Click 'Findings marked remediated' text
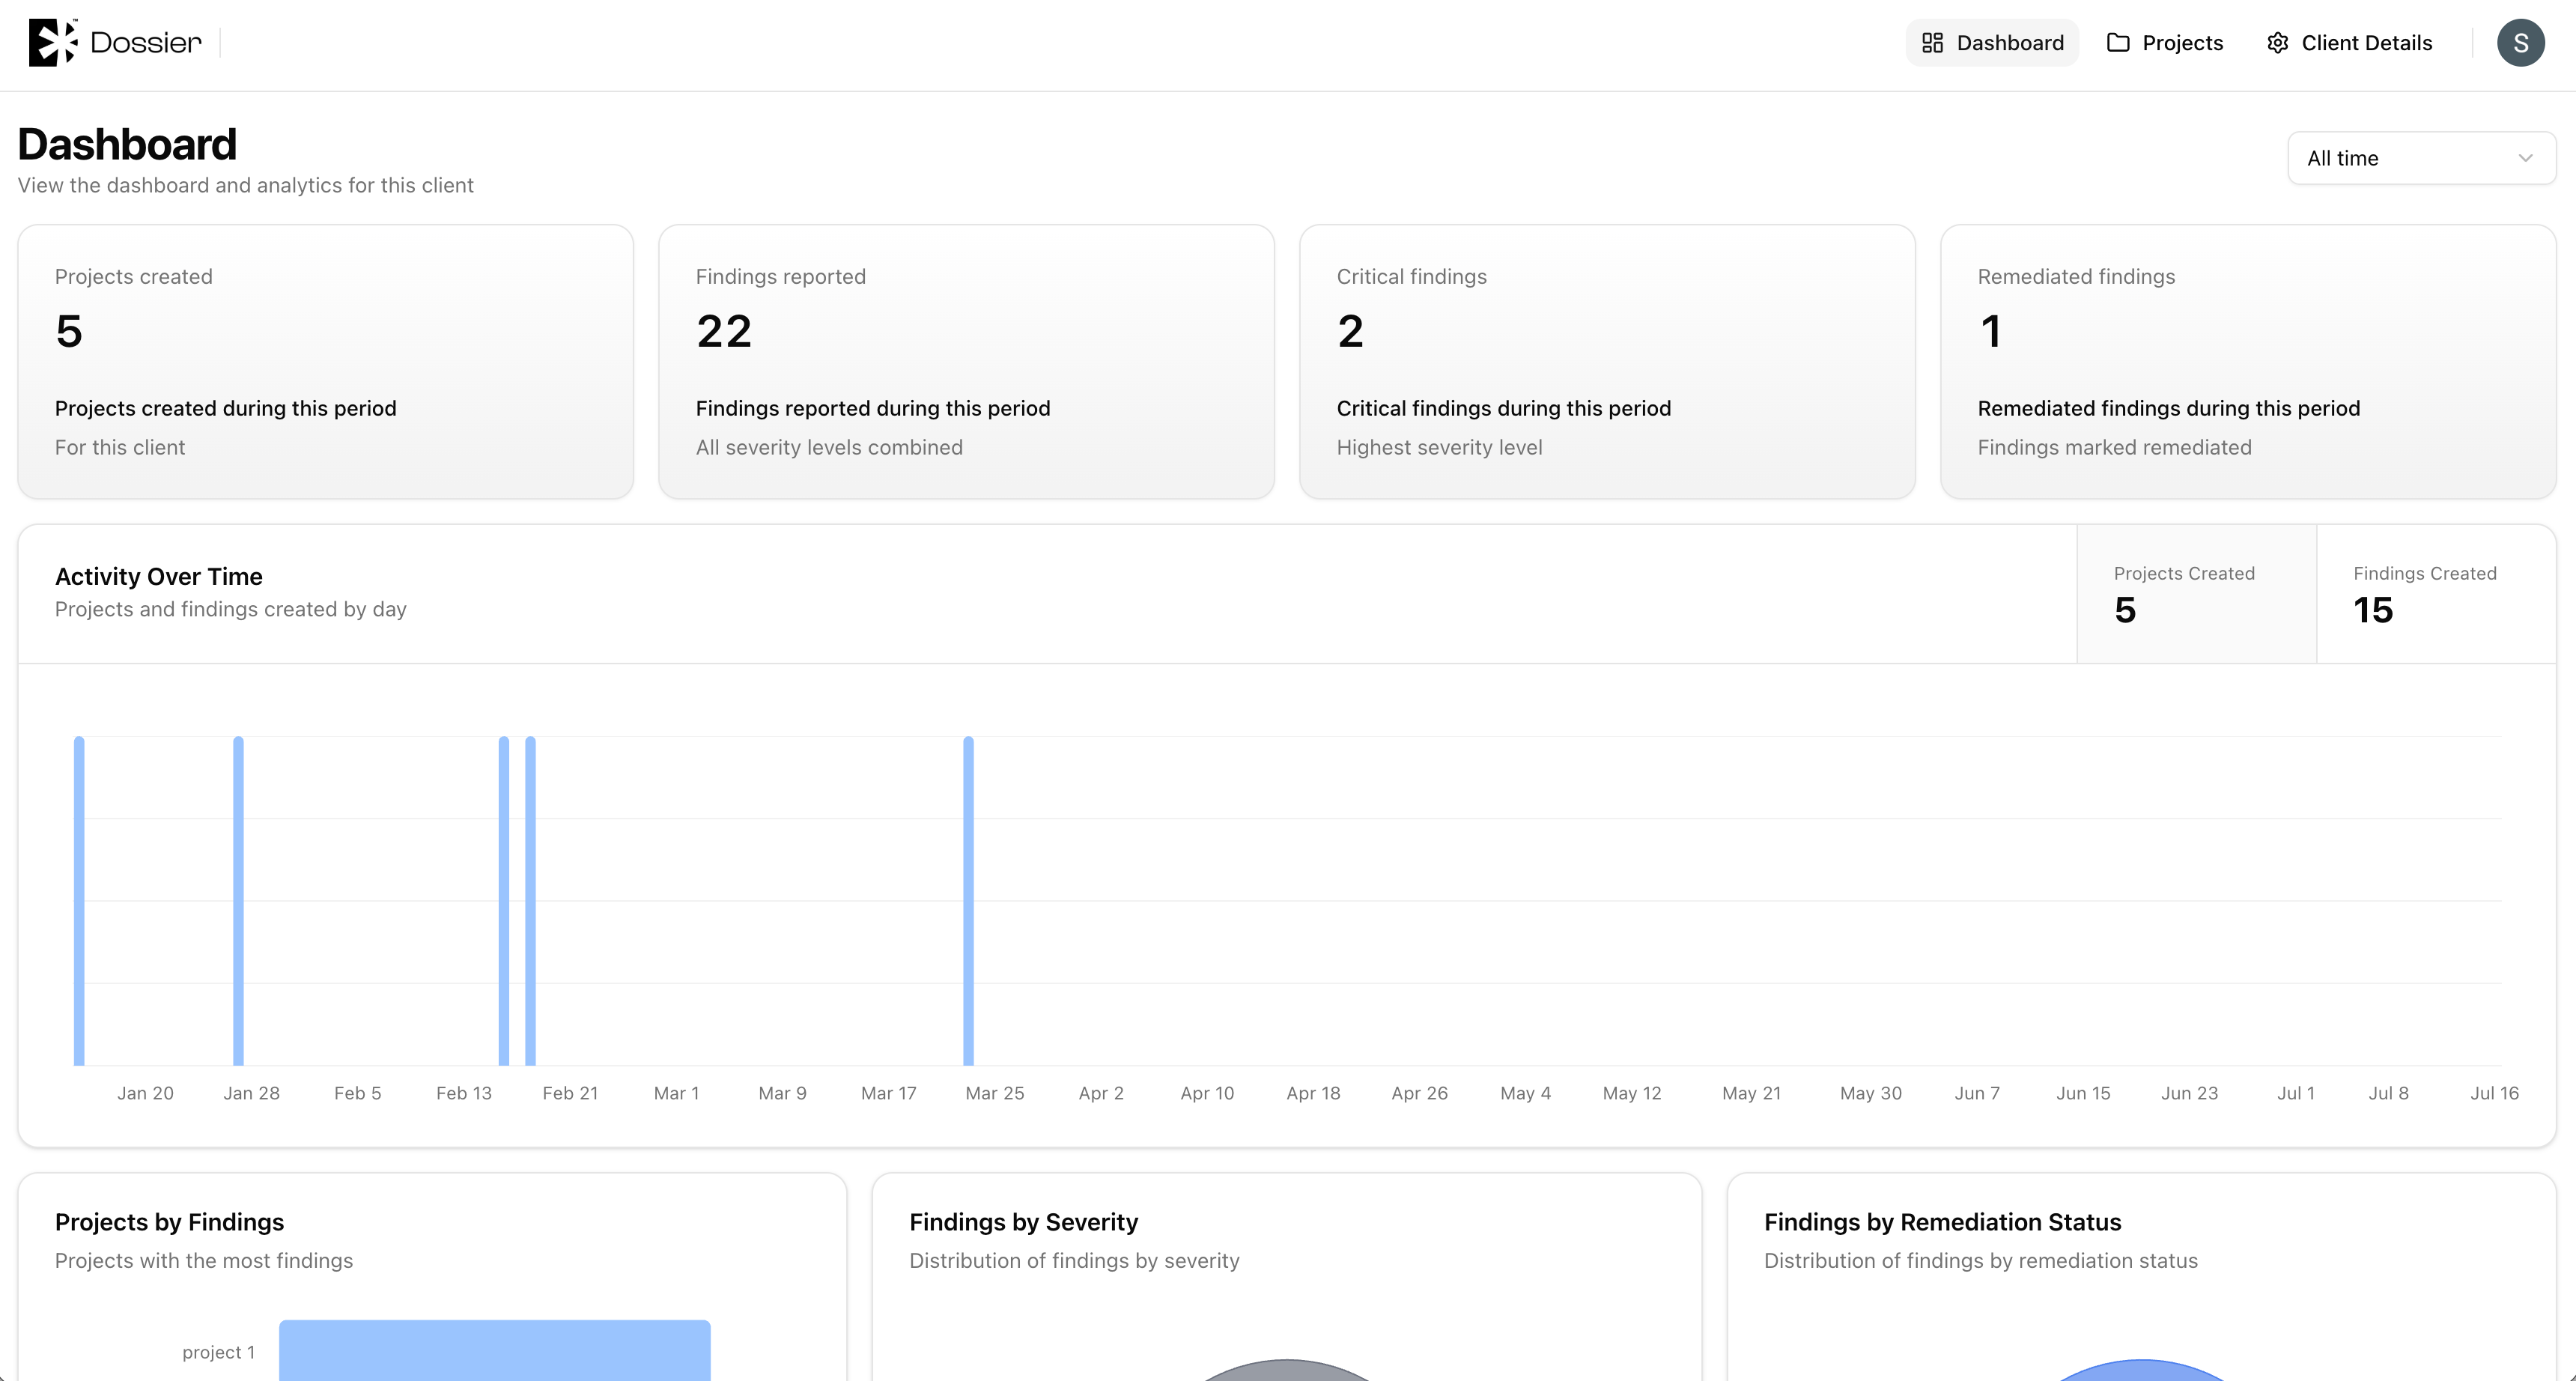 pos(2114,447)
